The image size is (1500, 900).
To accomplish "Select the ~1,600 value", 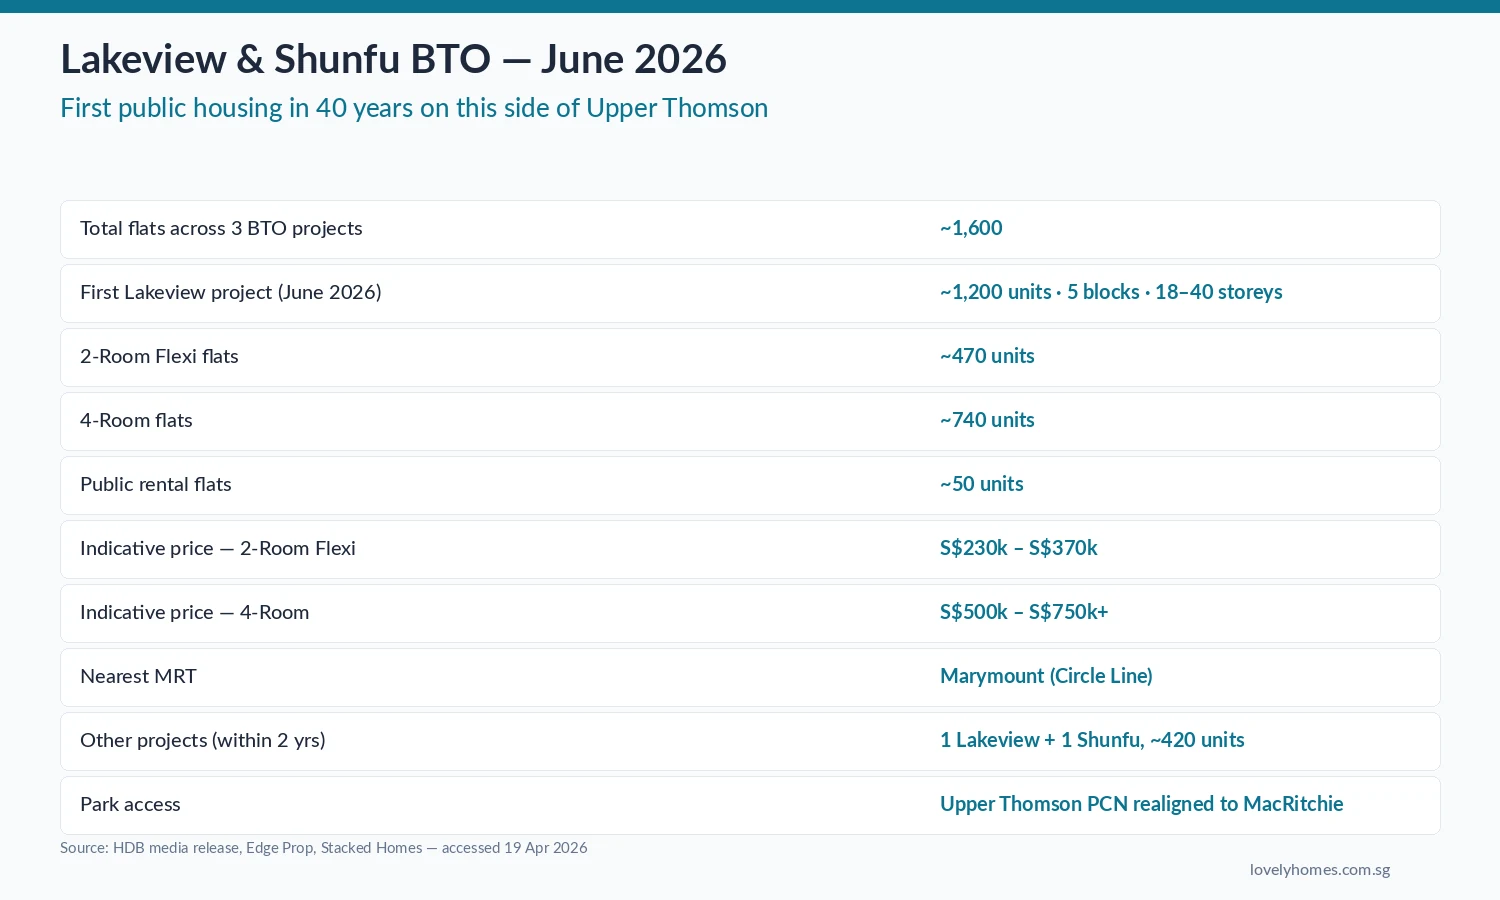I will tap(970, 228).
